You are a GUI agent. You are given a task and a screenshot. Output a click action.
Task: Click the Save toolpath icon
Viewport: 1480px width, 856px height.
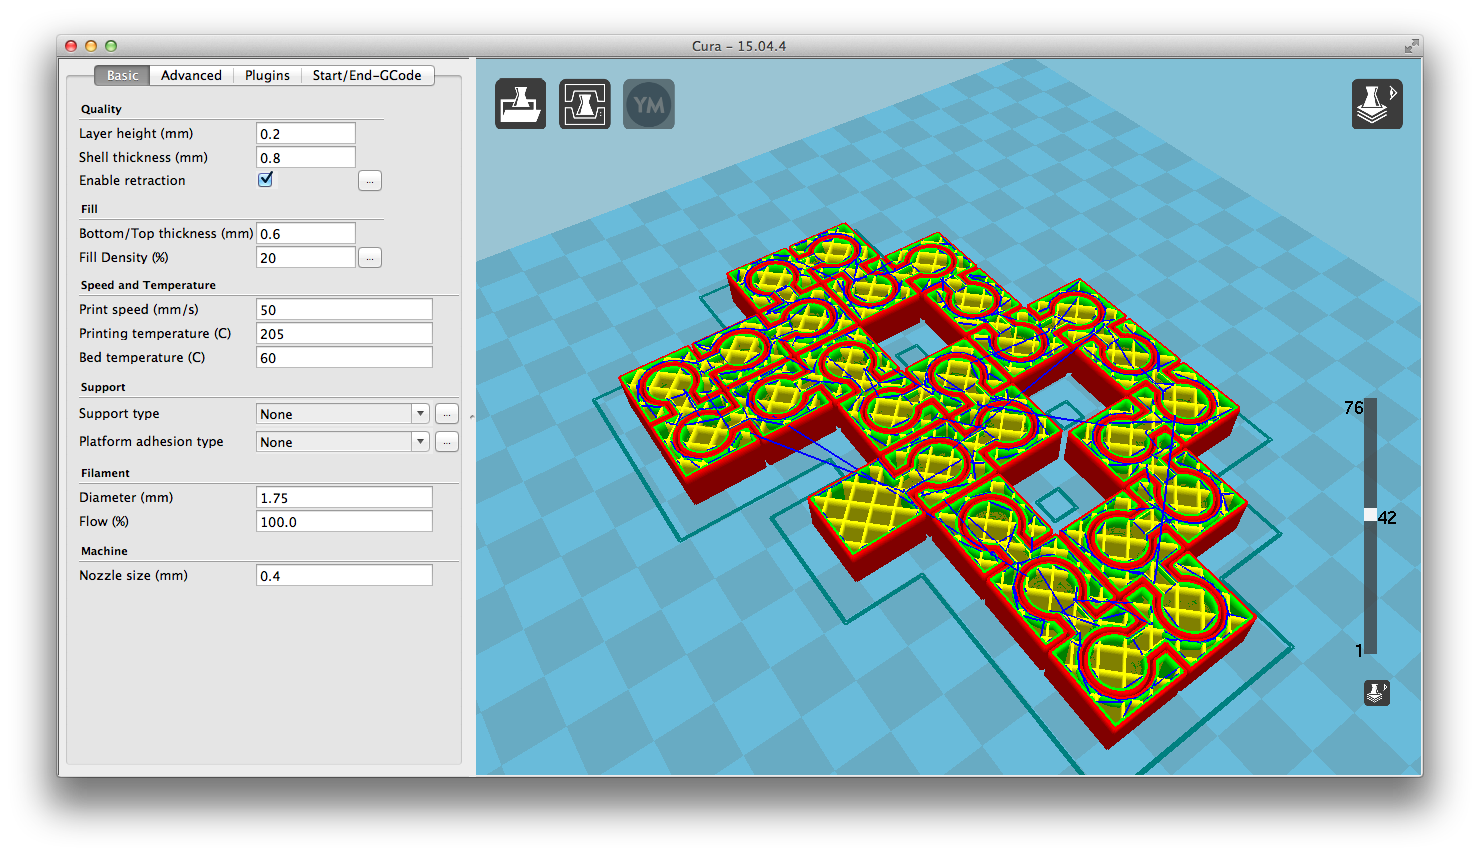(584, 104)
